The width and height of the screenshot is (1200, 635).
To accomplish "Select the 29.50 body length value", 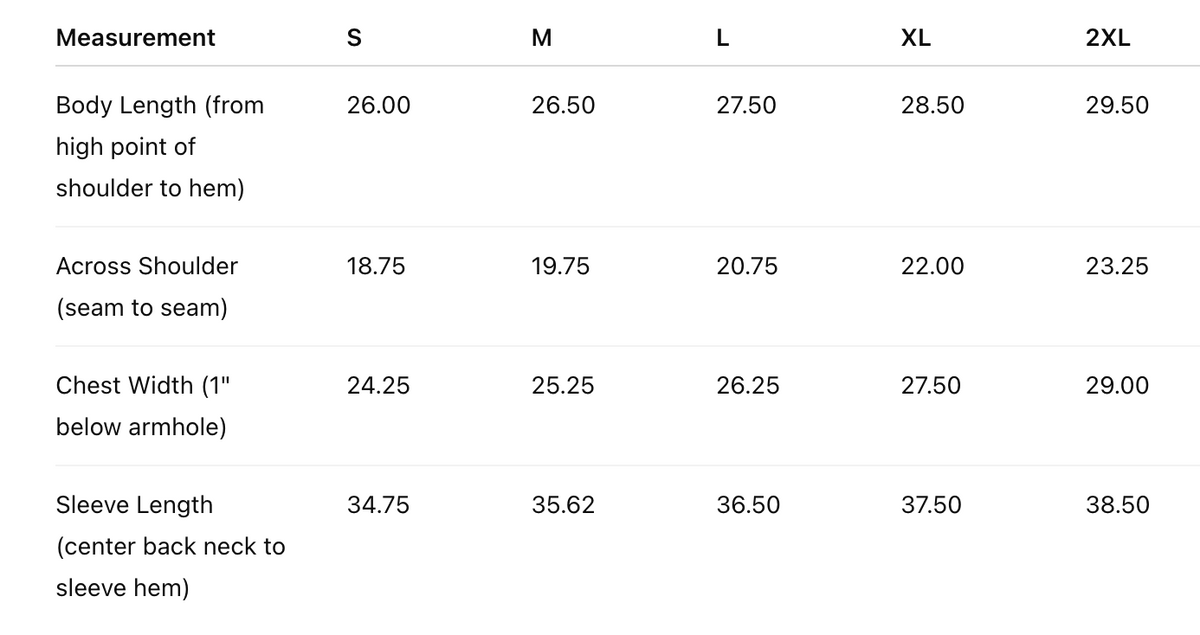I will click(x=1117, y=105).
